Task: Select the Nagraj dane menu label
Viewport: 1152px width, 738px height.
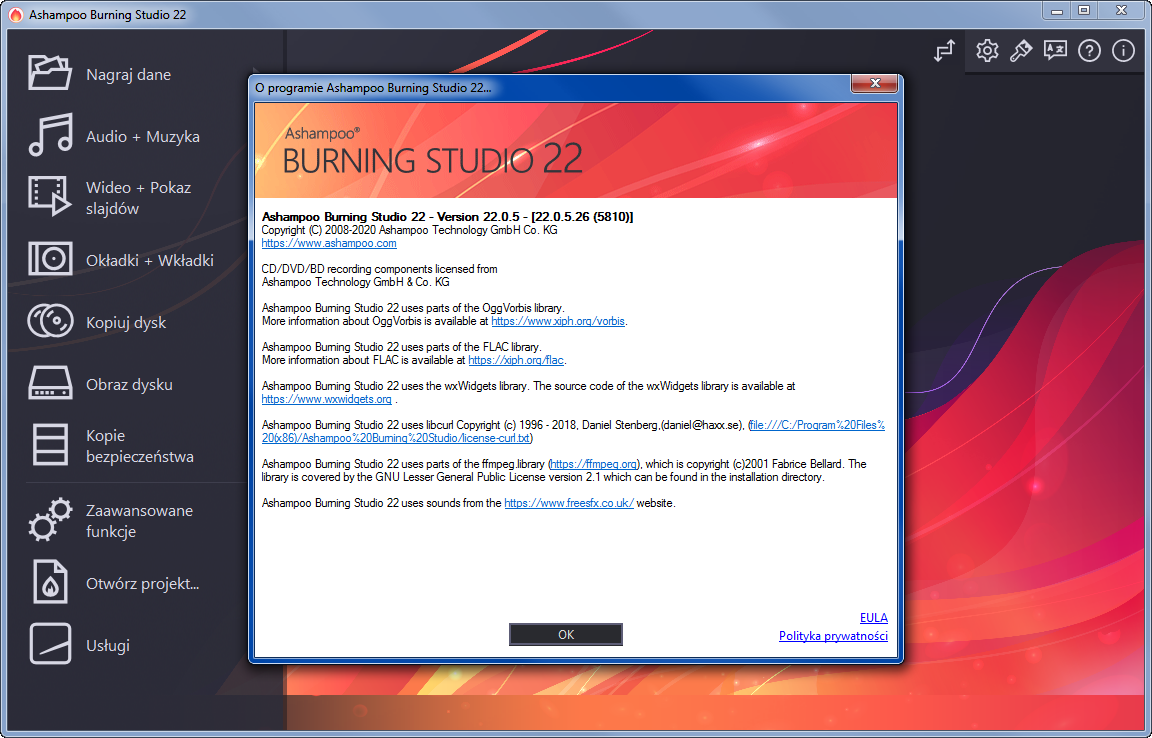Action: pos(129,74)
